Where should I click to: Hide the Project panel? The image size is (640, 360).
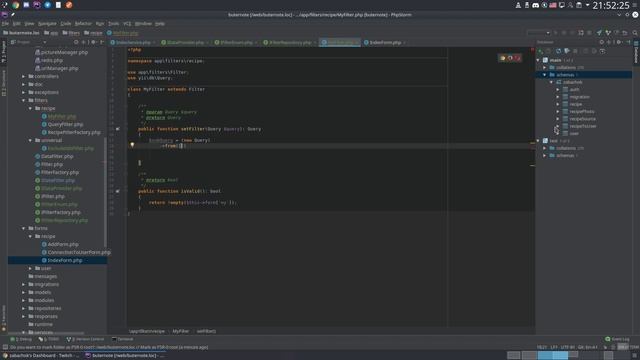[x=102, y=42]
